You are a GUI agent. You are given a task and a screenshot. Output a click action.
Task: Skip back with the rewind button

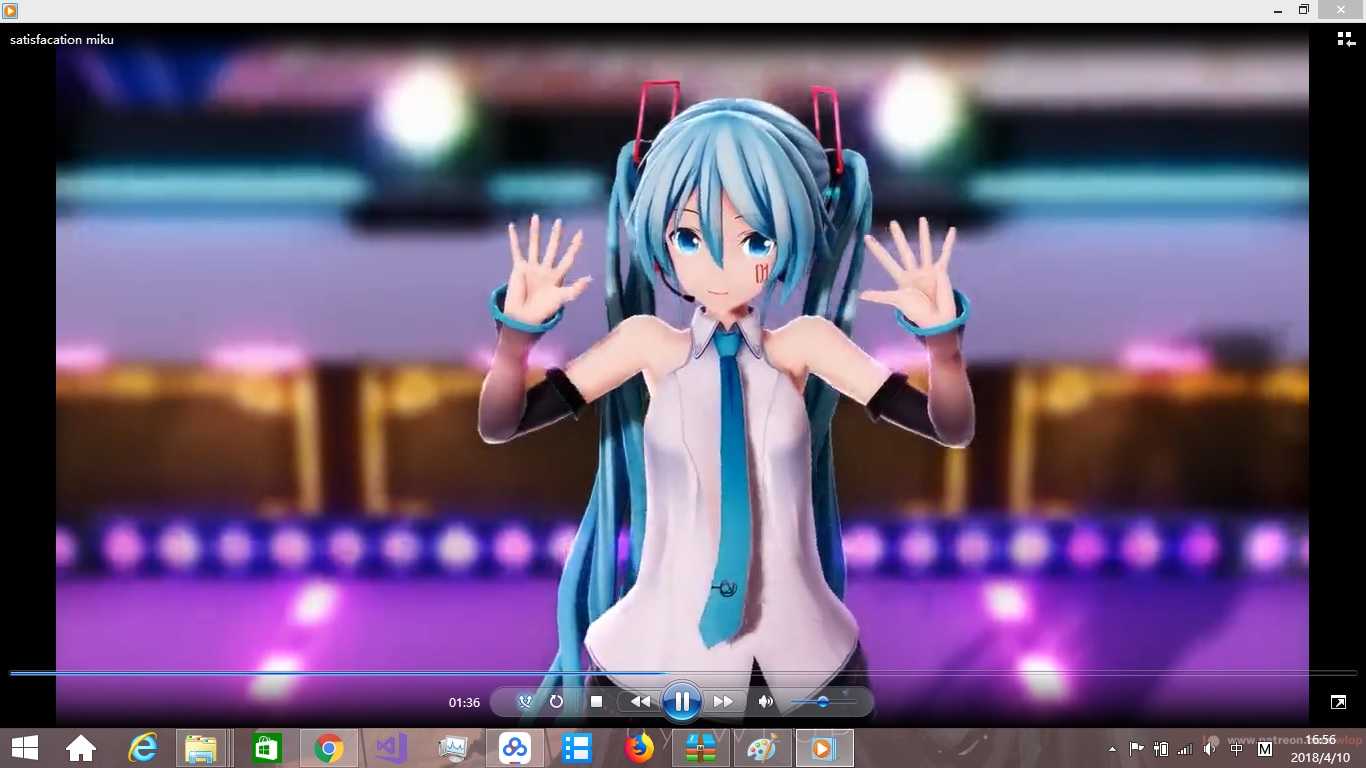(x=640, y=702)
